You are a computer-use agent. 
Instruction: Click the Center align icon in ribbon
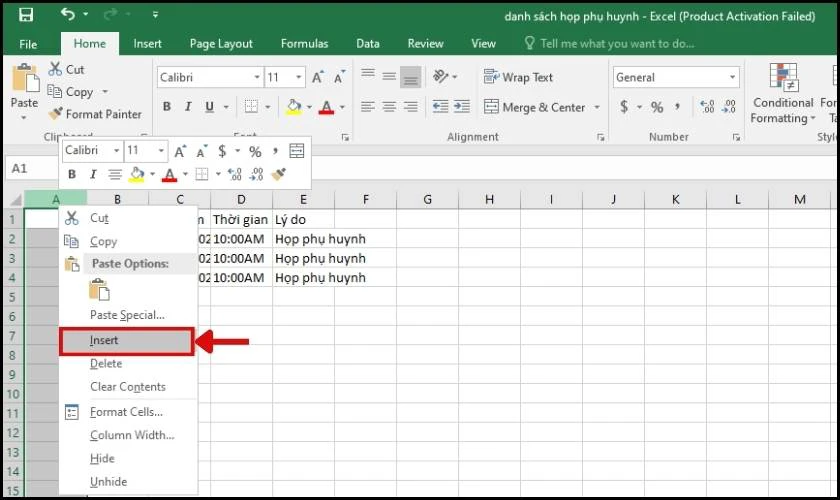coord(389,107)
